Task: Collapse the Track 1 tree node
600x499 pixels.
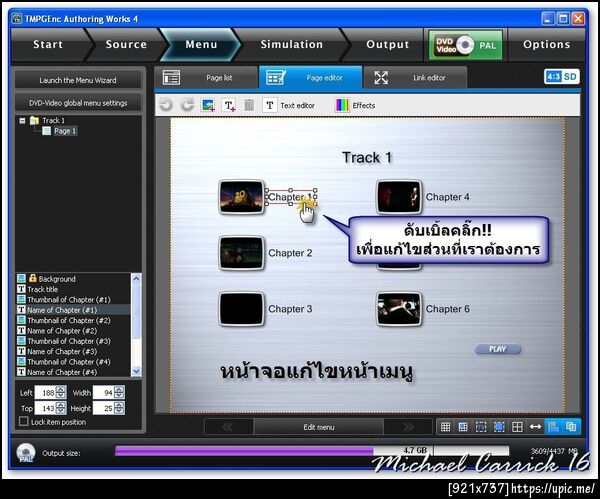Action: pyautogui.click(x=22, y=121)
